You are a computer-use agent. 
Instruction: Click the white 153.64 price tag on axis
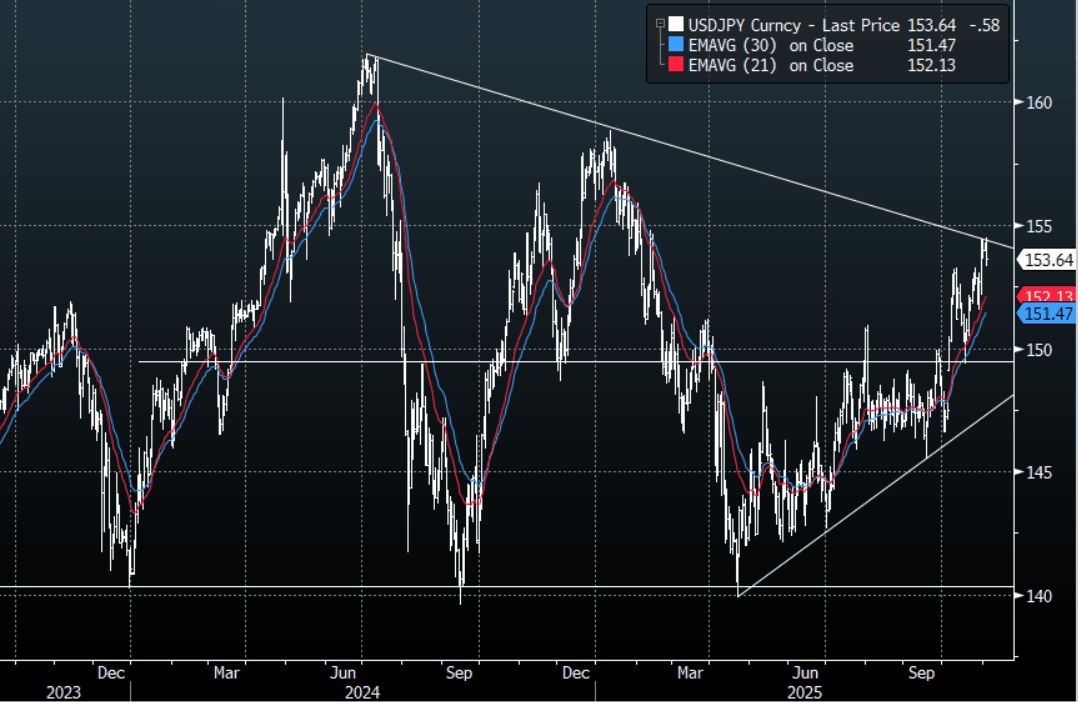point(1048,260)
